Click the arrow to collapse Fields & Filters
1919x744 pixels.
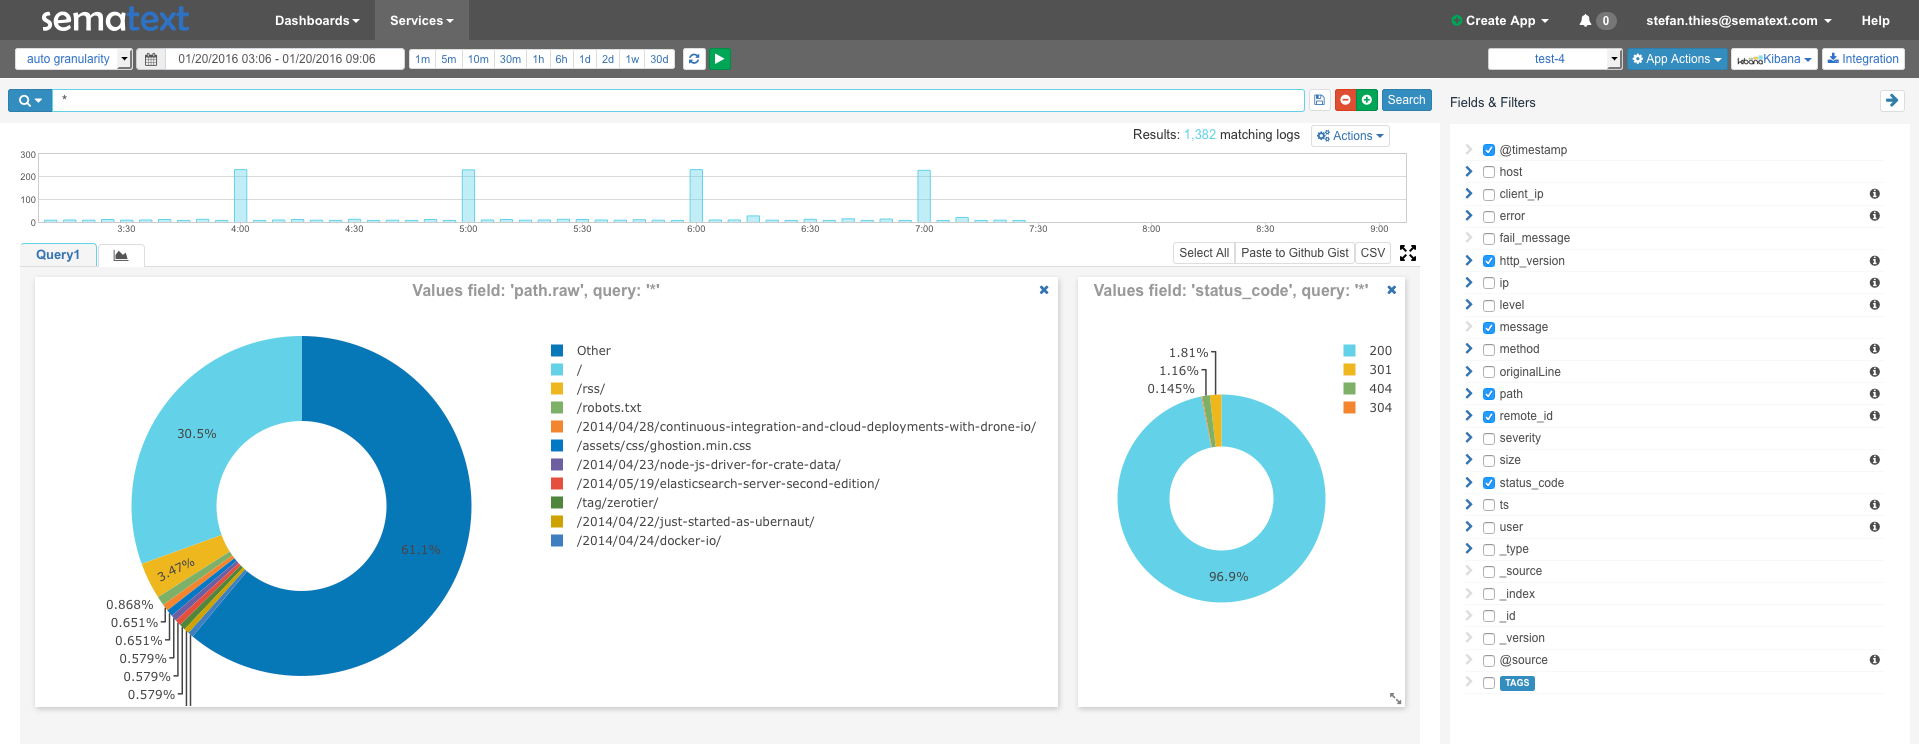(x=1891, y=100)
